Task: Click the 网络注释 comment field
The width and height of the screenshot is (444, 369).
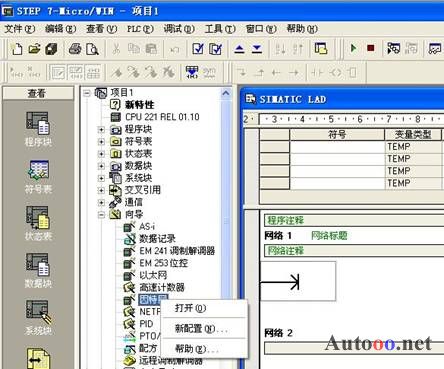Action: pyautogui.click(x=354, y=250)
